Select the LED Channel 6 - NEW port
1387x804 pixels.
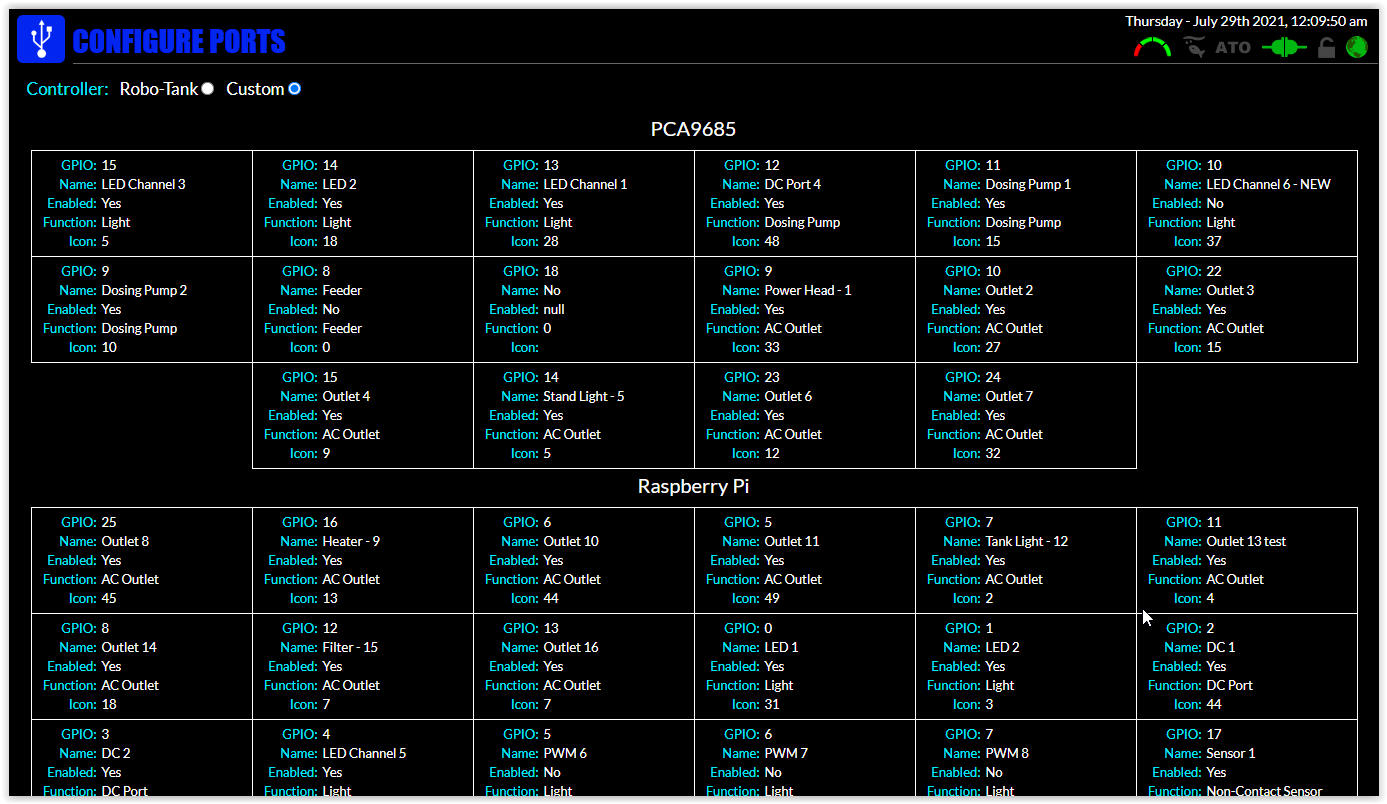[x=1247, y=203]
